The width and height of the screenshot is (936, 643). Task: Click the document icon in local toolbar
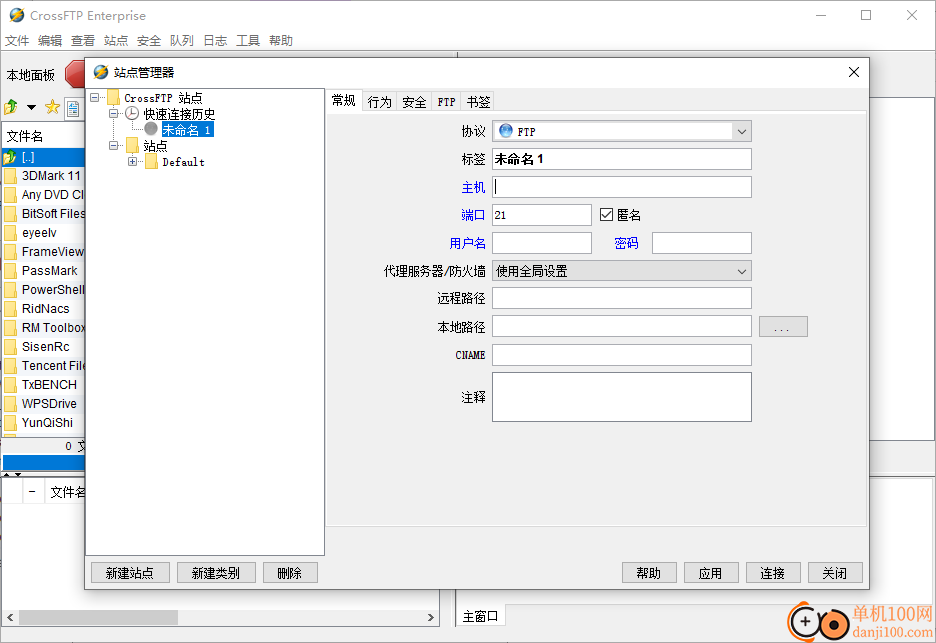[73, 108]
